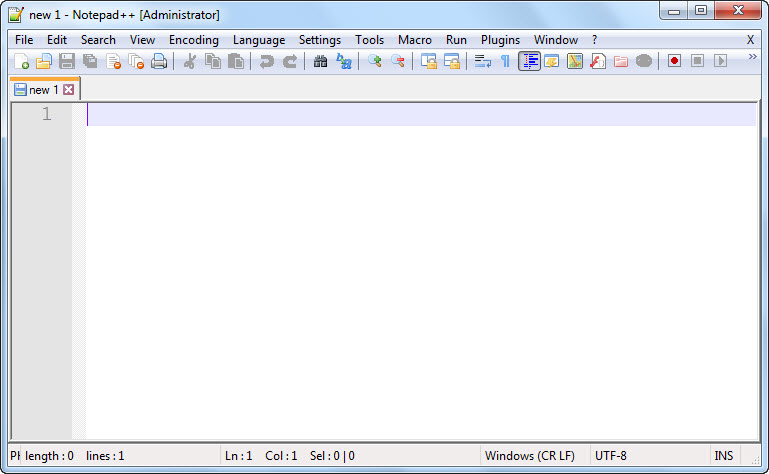Open the Encoding menu
Viewport: 769px width, 474px height.
[193, 40]
